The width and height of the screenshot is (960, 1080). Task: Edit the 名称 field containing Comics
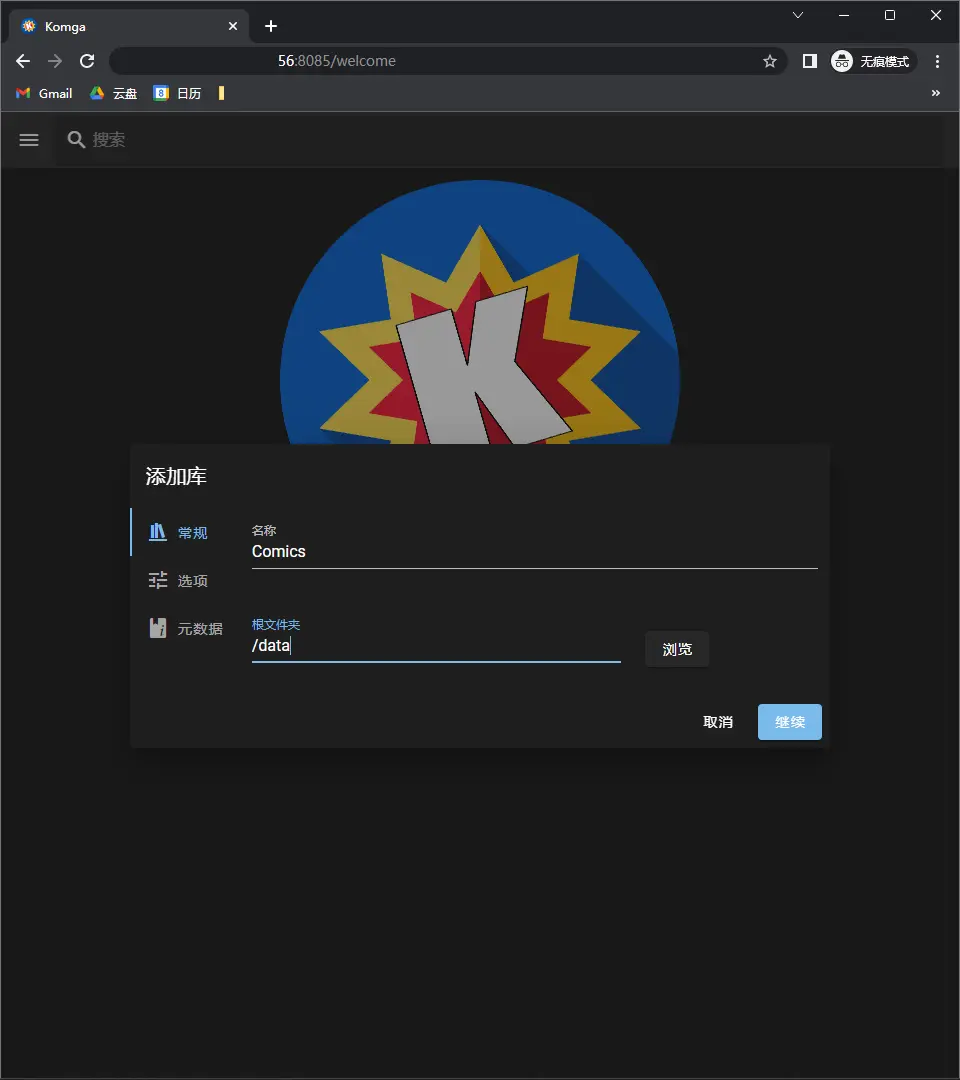point(534,552)
